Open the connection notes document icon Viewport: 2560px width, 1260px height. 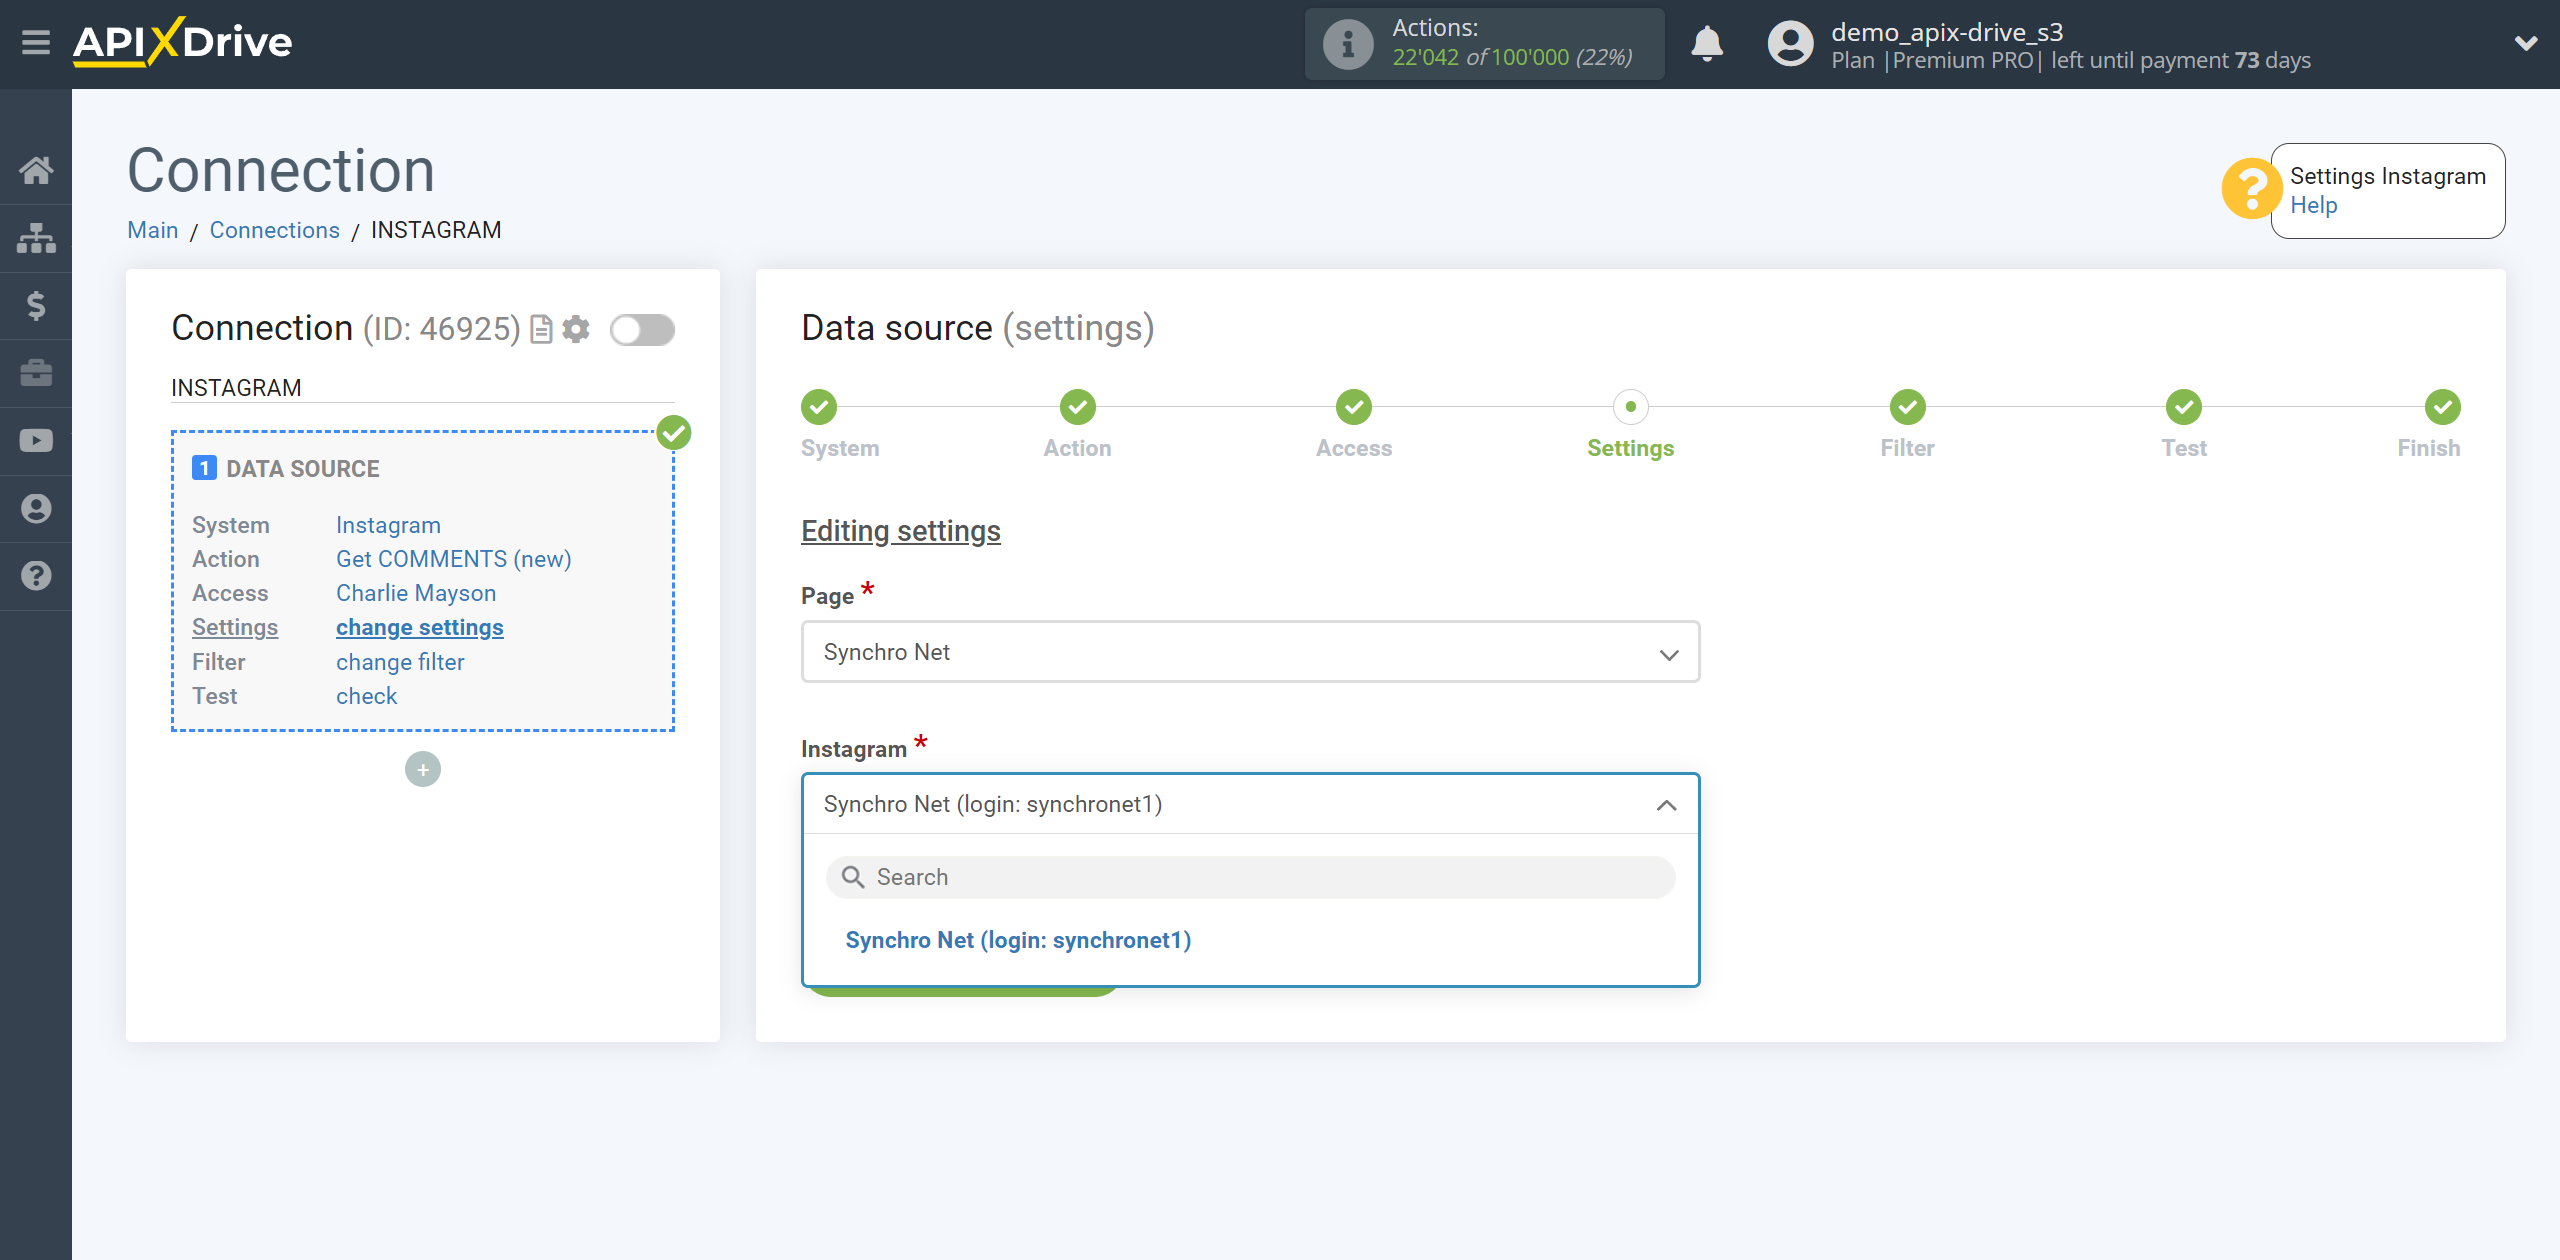[541, 329]
